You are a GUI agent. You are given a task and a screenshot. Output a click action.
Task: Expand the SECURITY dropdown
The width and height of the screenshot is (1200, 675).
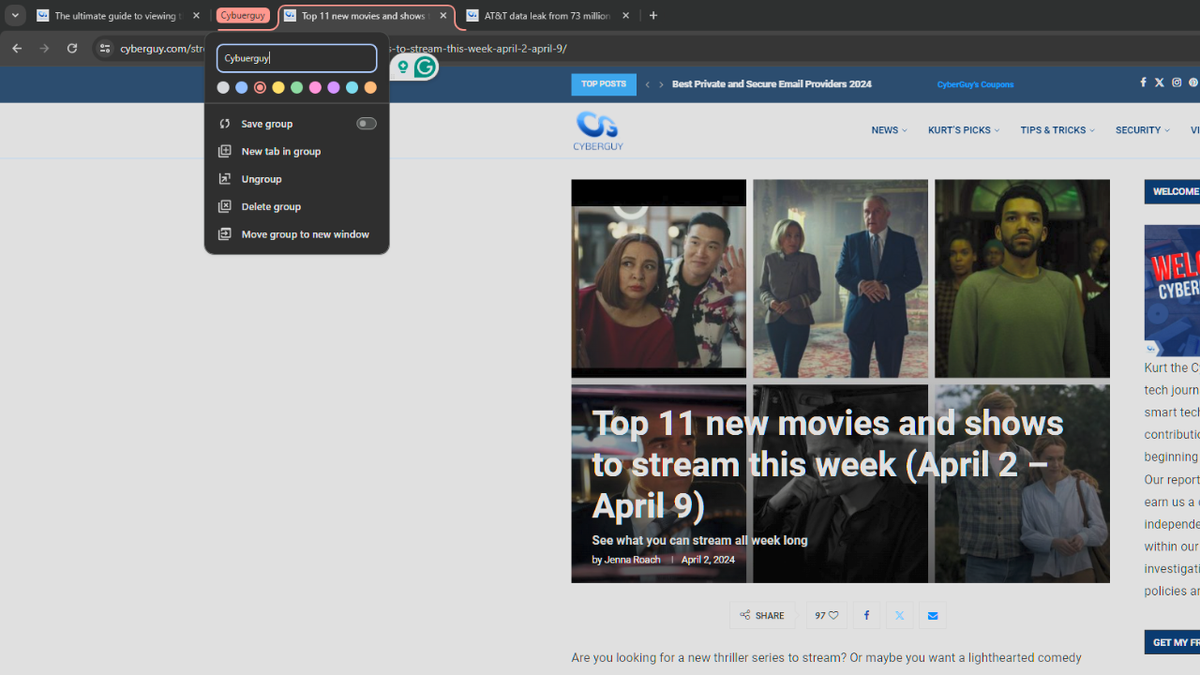pos(1141,130)
